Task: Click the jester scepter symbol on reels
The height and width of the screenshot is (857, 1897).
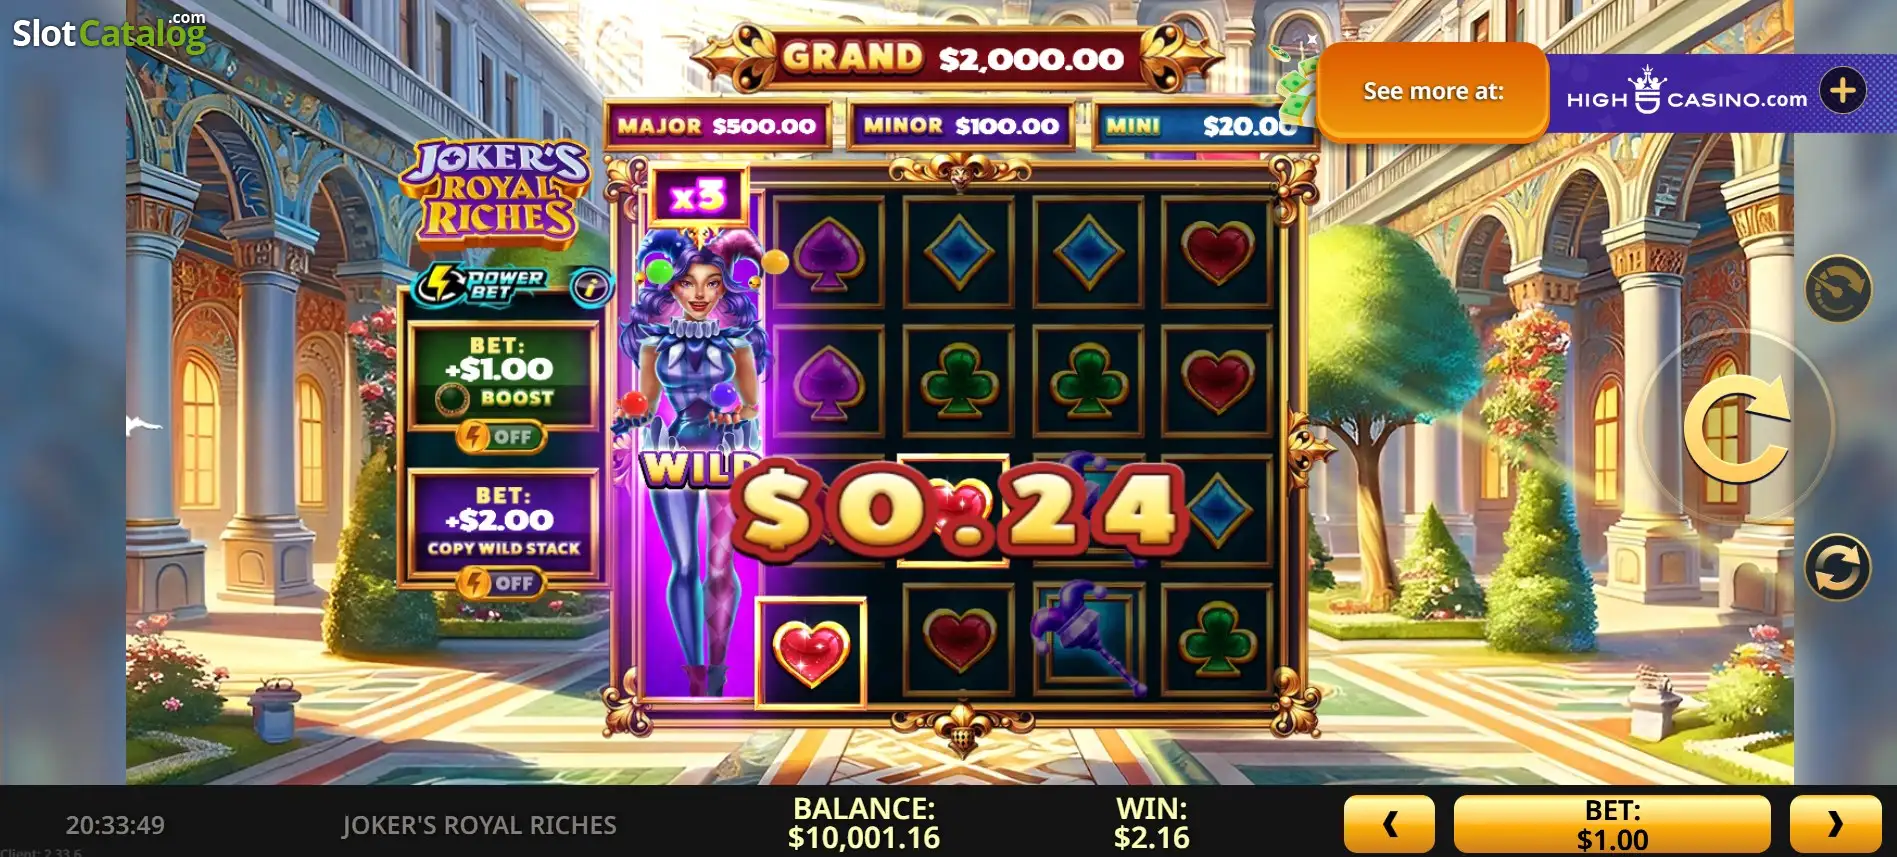Action: [1090, 637]
